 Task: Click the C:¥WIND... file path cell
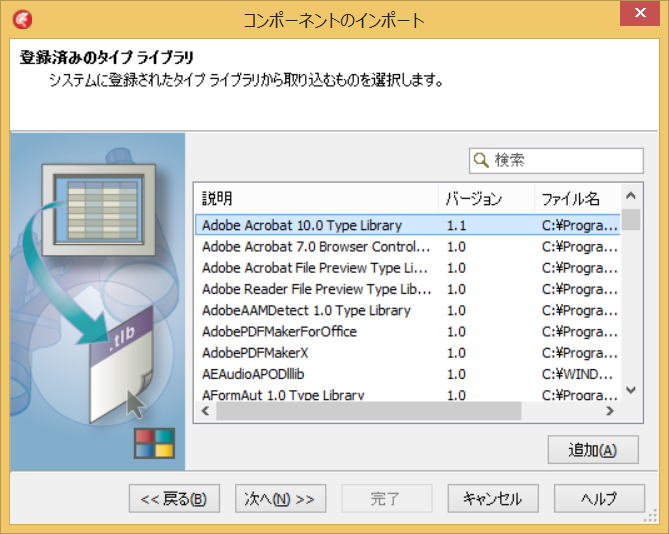click(x=577, y=374)
